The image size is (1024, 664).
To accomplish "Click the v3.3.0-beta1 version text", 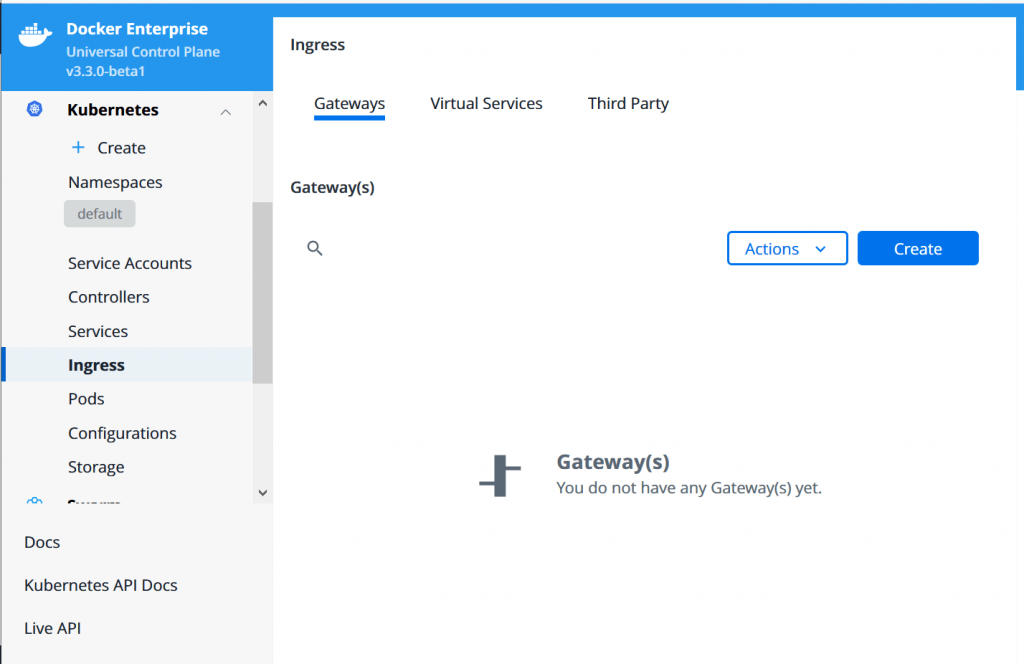I will coord(105,71).
